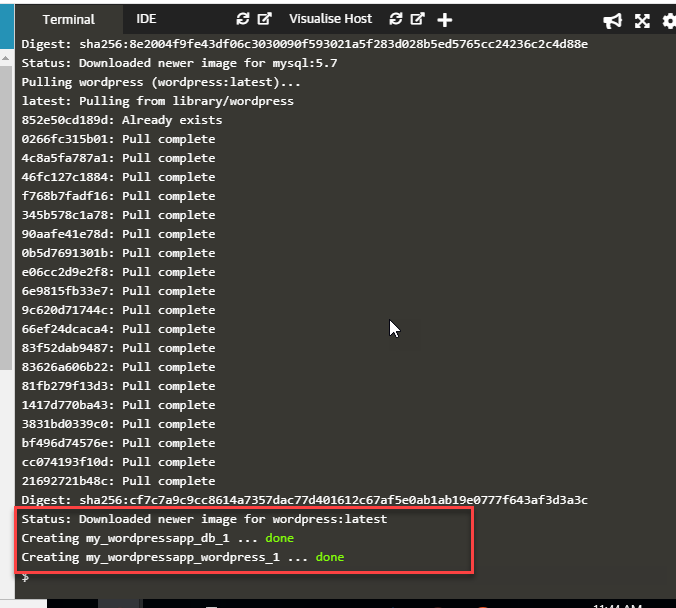The height and width of the screenshot is (608, 676).
Task: Click '66ef24dcaca4: Pull complete' line
Action: click(x=118, y=329)
